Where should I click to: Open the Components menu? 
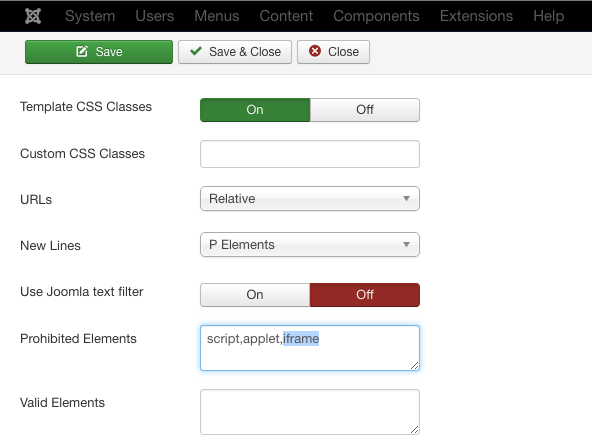click(376, 16)
